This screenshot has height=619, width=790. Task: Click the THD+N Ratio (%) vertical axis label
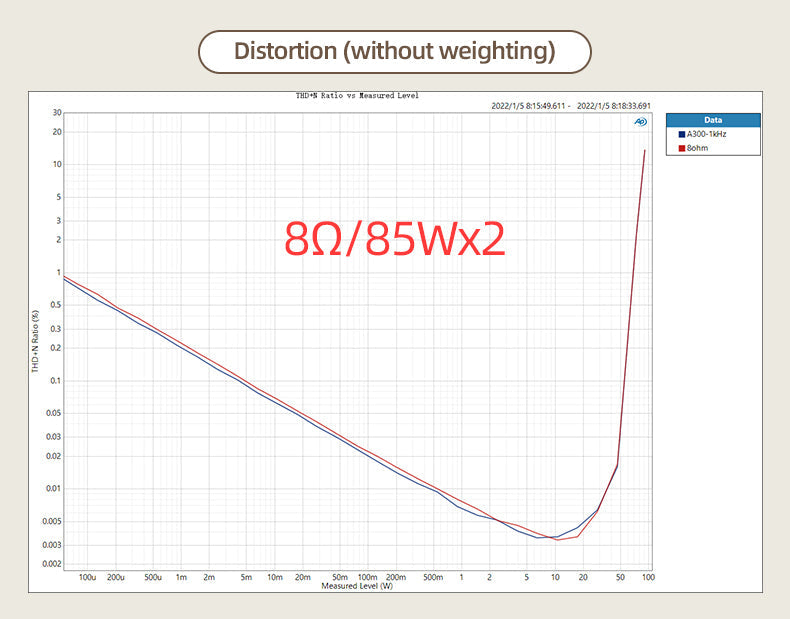[x=36, y=340]
